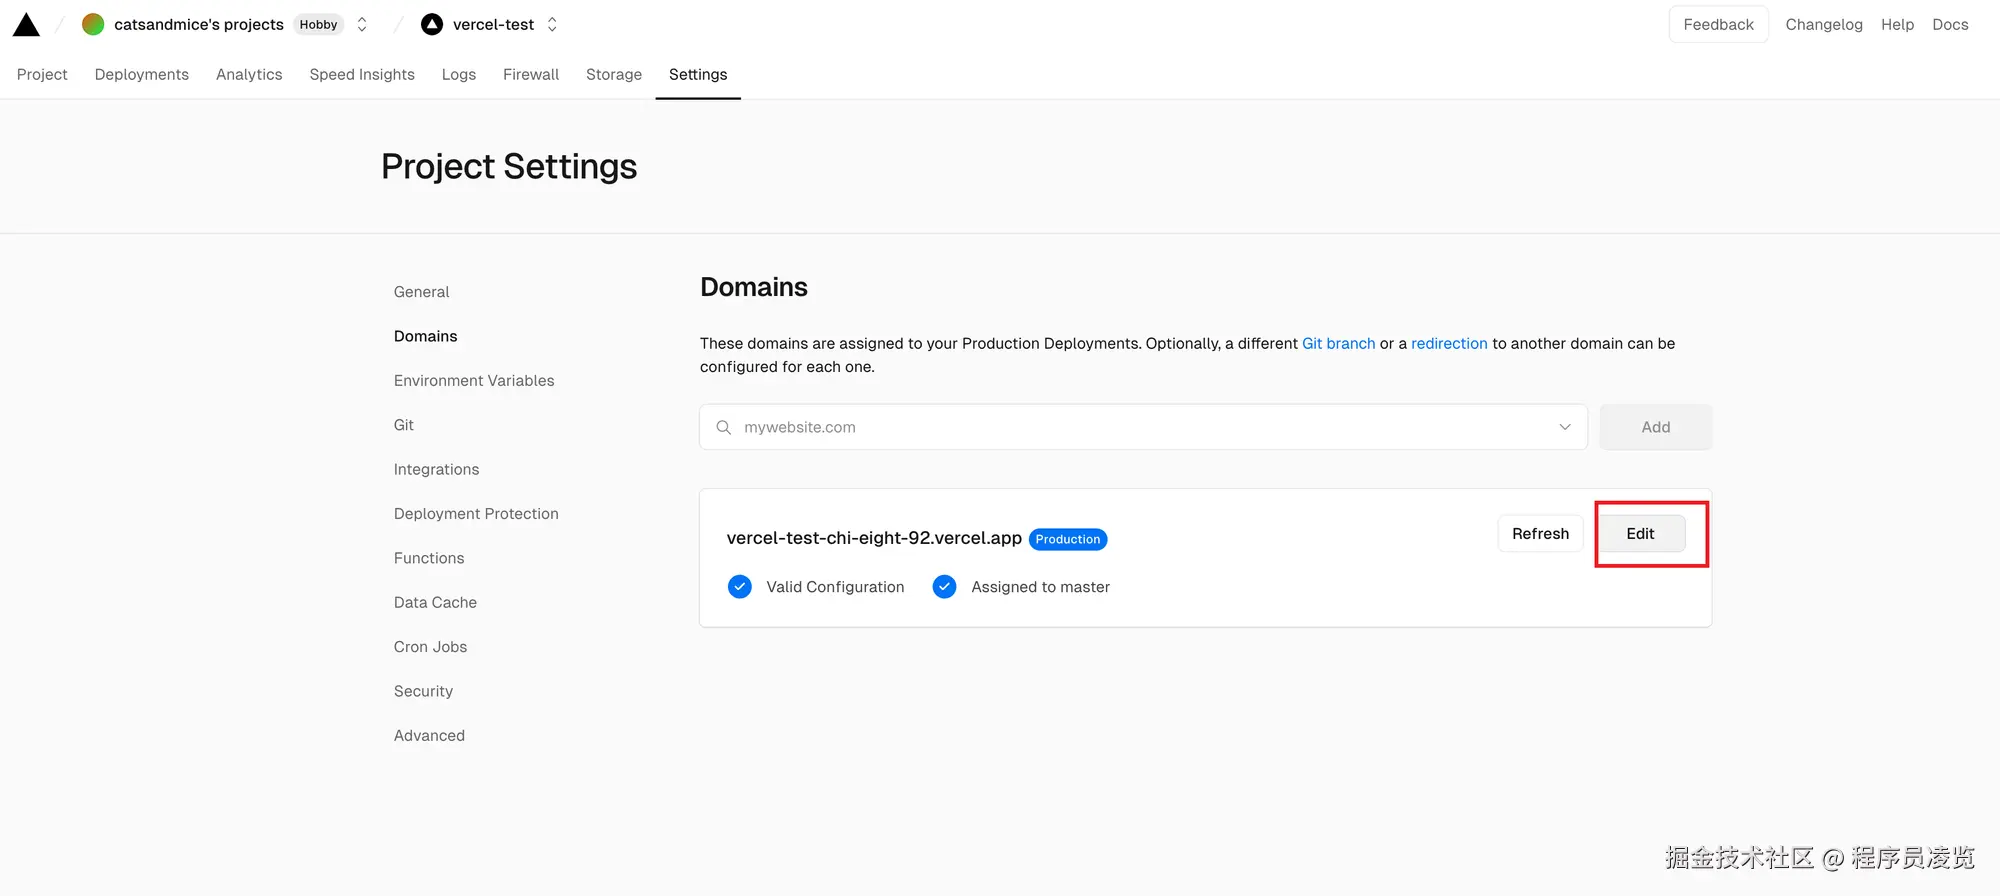Open the Speed Insights tab

coord(362,74)
